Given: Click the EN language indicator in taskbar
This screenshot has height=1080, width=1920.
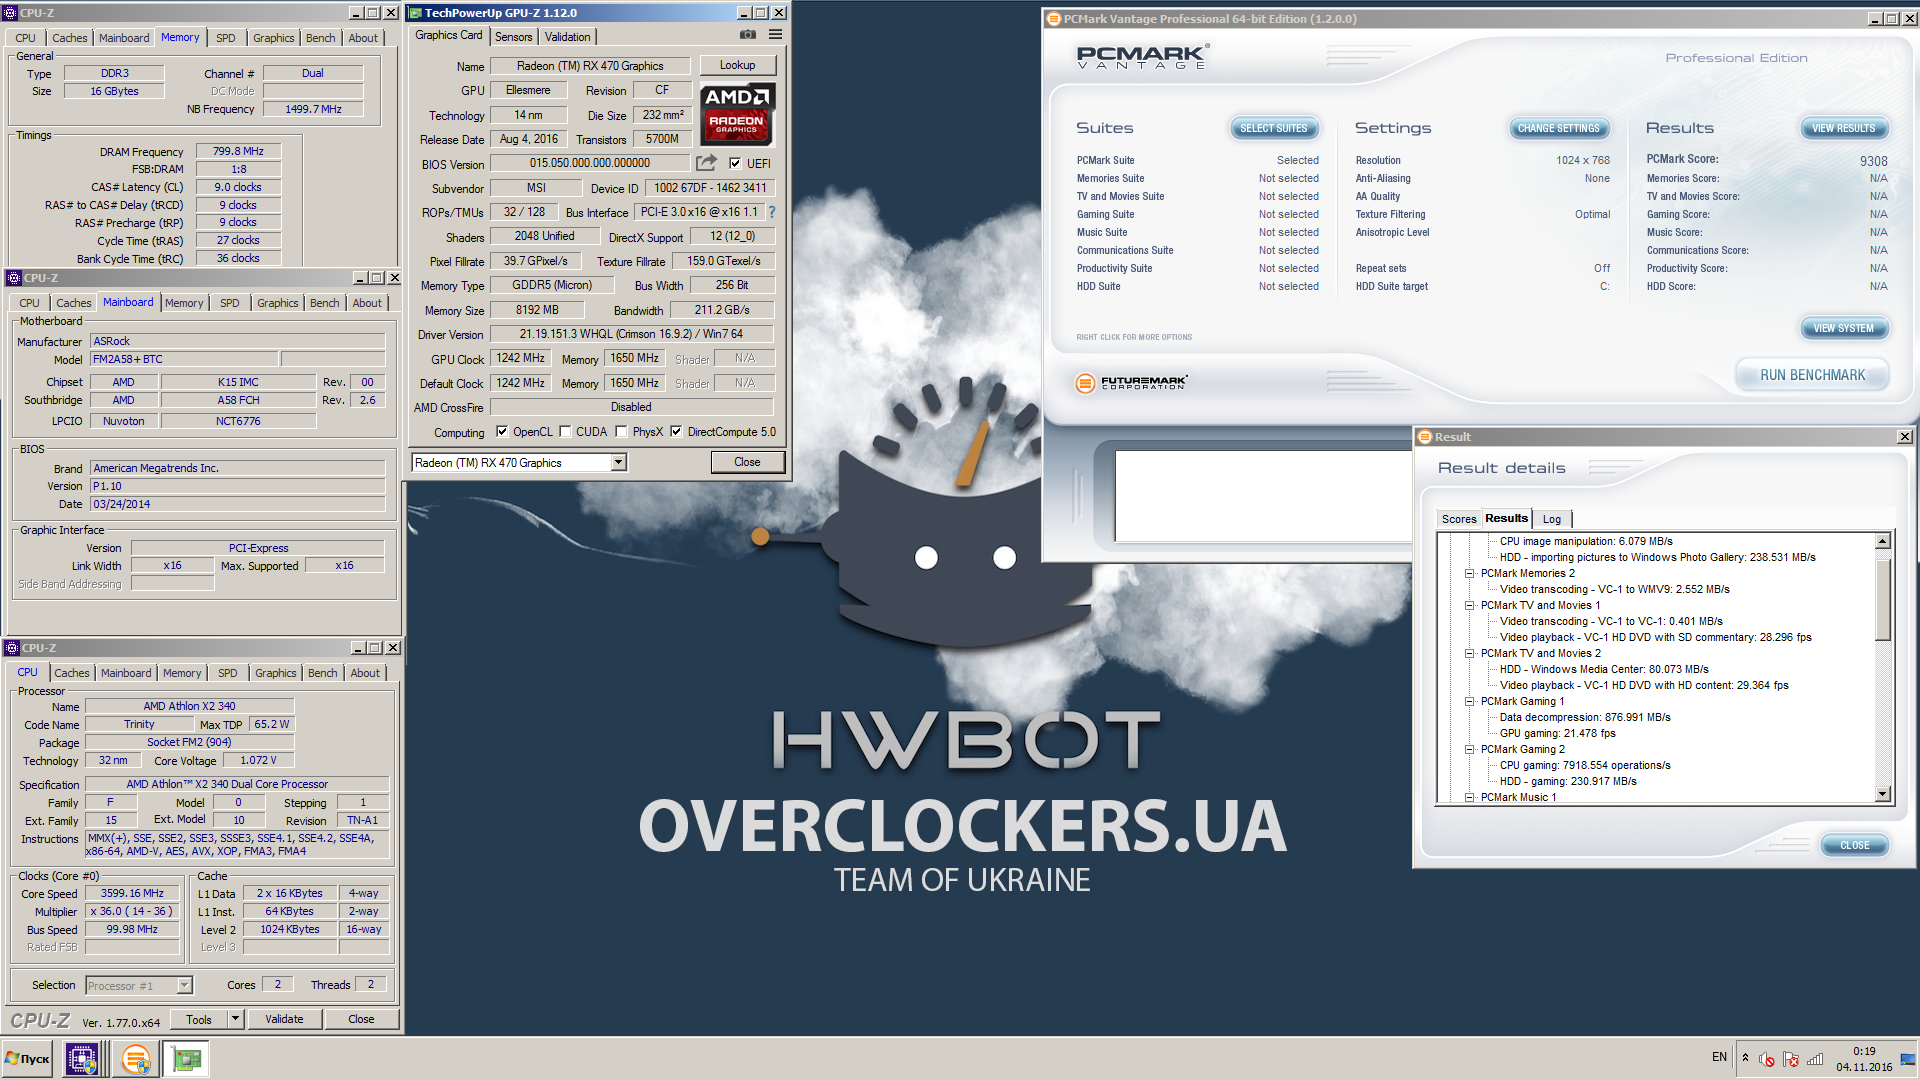Looking at the screenshot, I should (x=1719, y=1057).
